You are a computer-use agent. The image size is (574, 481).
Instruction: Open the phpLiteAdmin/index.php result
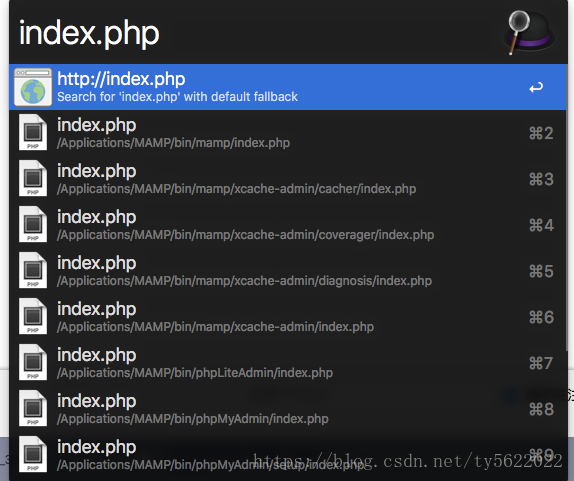tap(288, 363)
